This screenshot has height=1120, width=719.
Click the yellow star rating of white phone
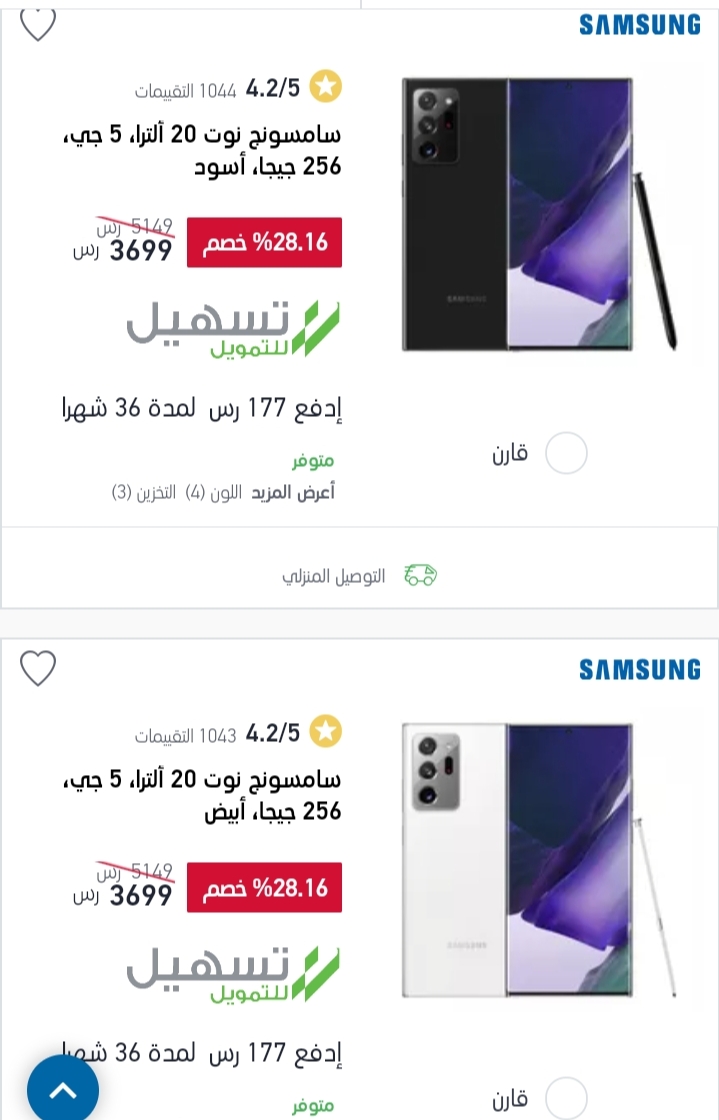tap(326, 732)
